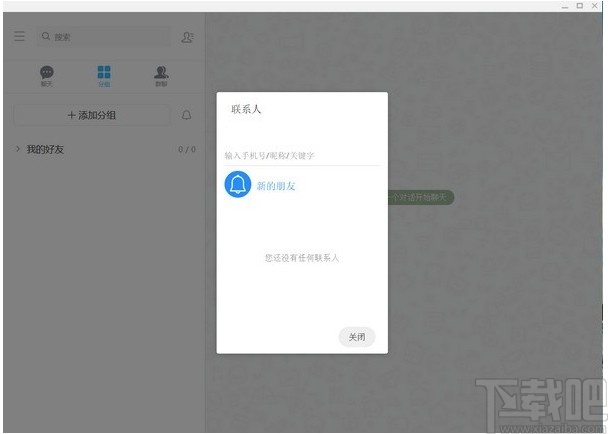Expand the 我的好友 group

pos(18,149)
